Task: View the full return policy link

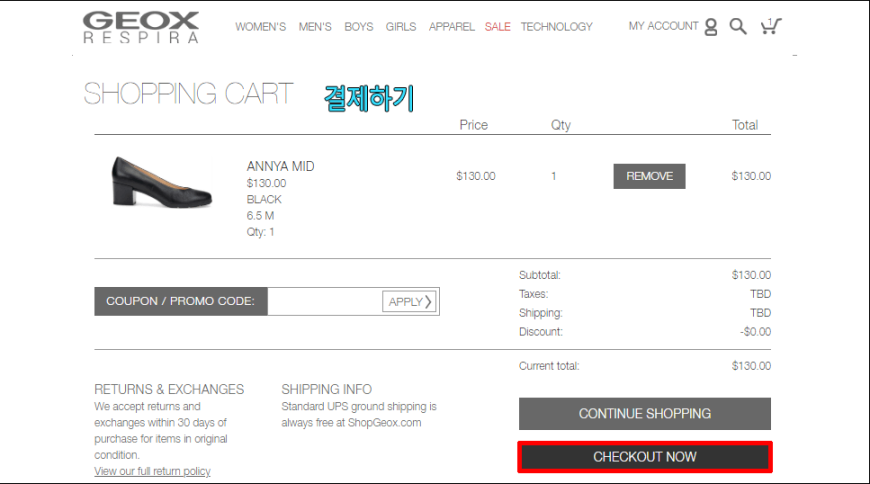Action: (152, 471)
